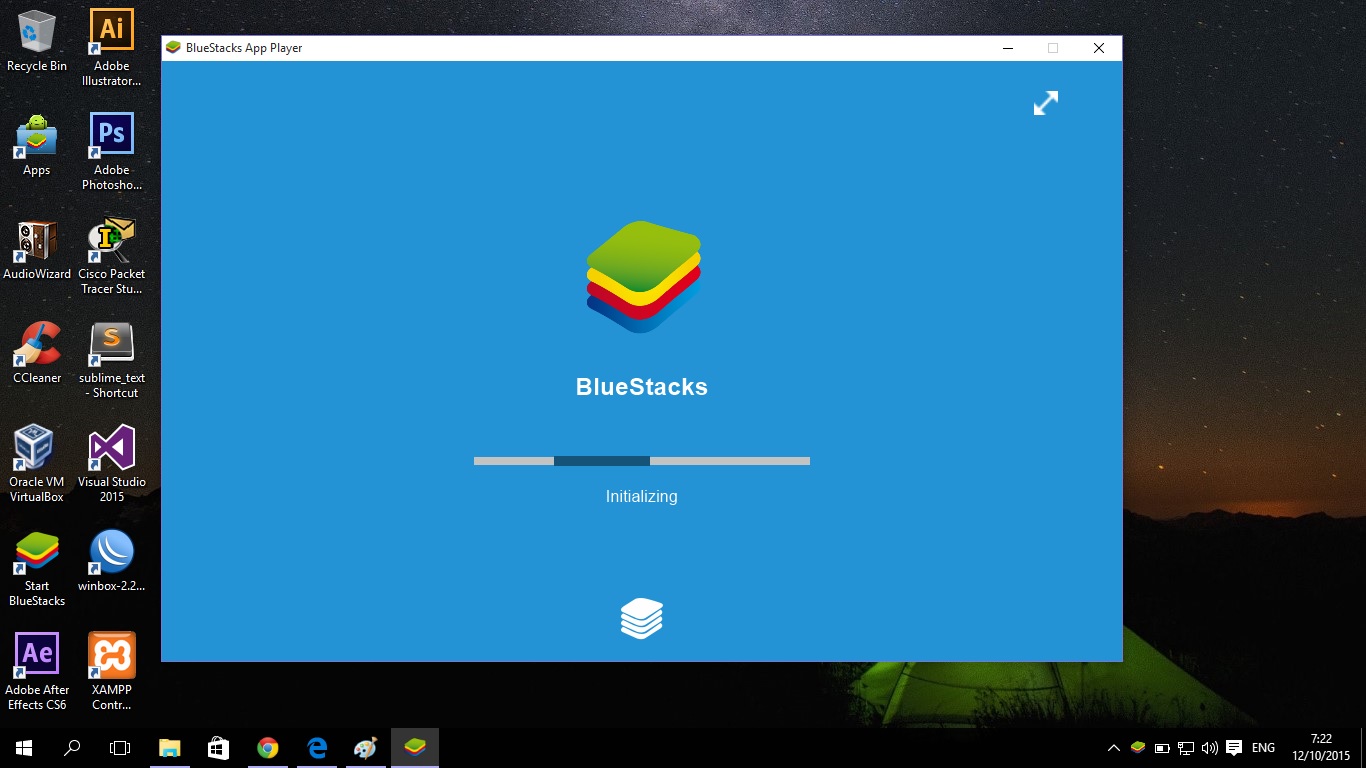This screenshot has height=768, width=1366.
Task: Show hidden system tray icons
Action: click(1114, 748)
